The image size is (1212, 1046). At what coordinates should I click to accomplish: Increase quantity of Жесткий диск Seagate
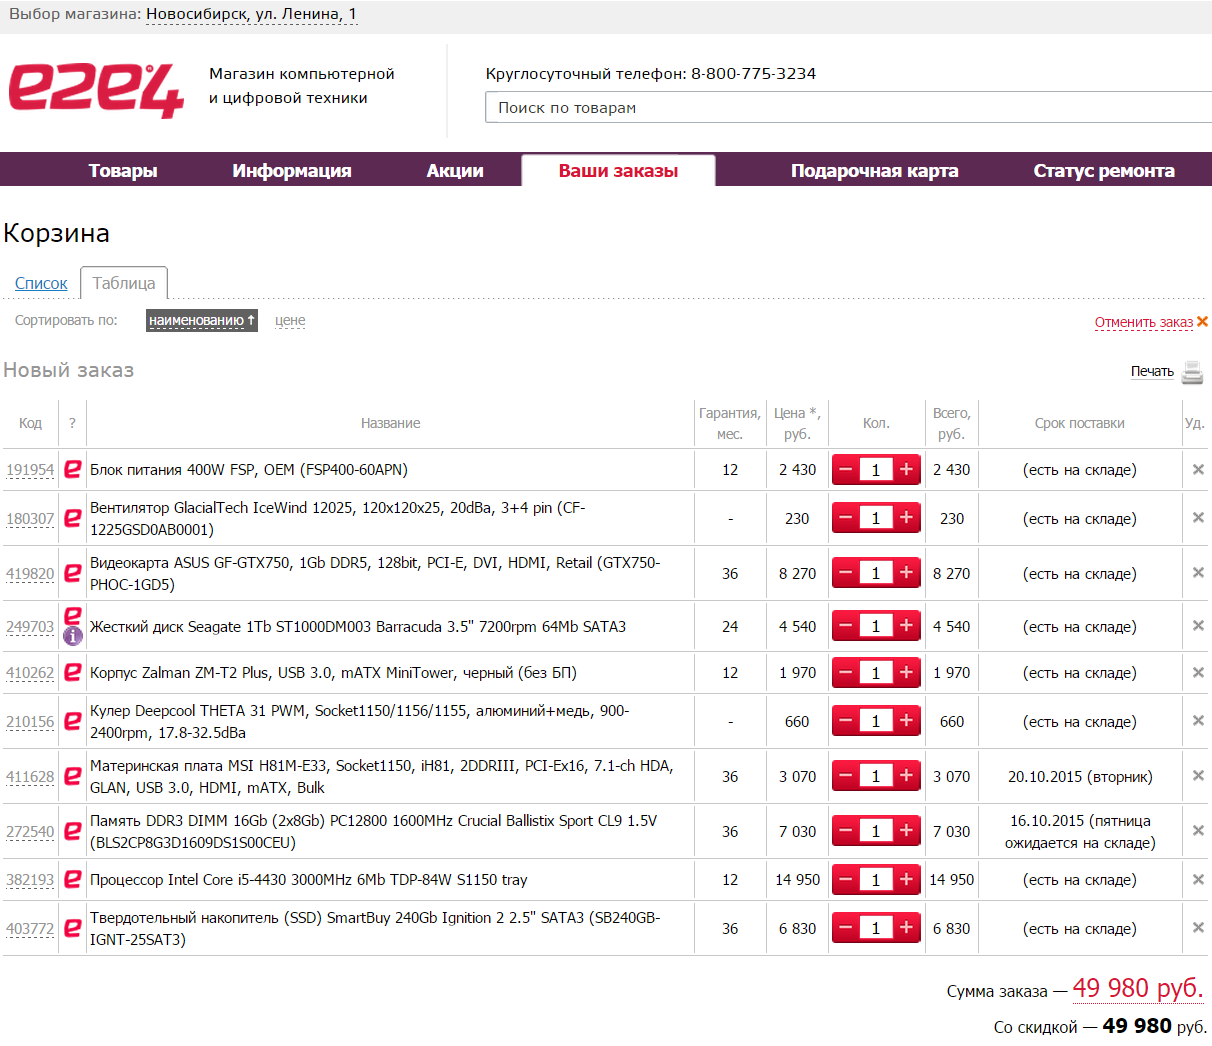pyautogui.click(x=906, y=626)
